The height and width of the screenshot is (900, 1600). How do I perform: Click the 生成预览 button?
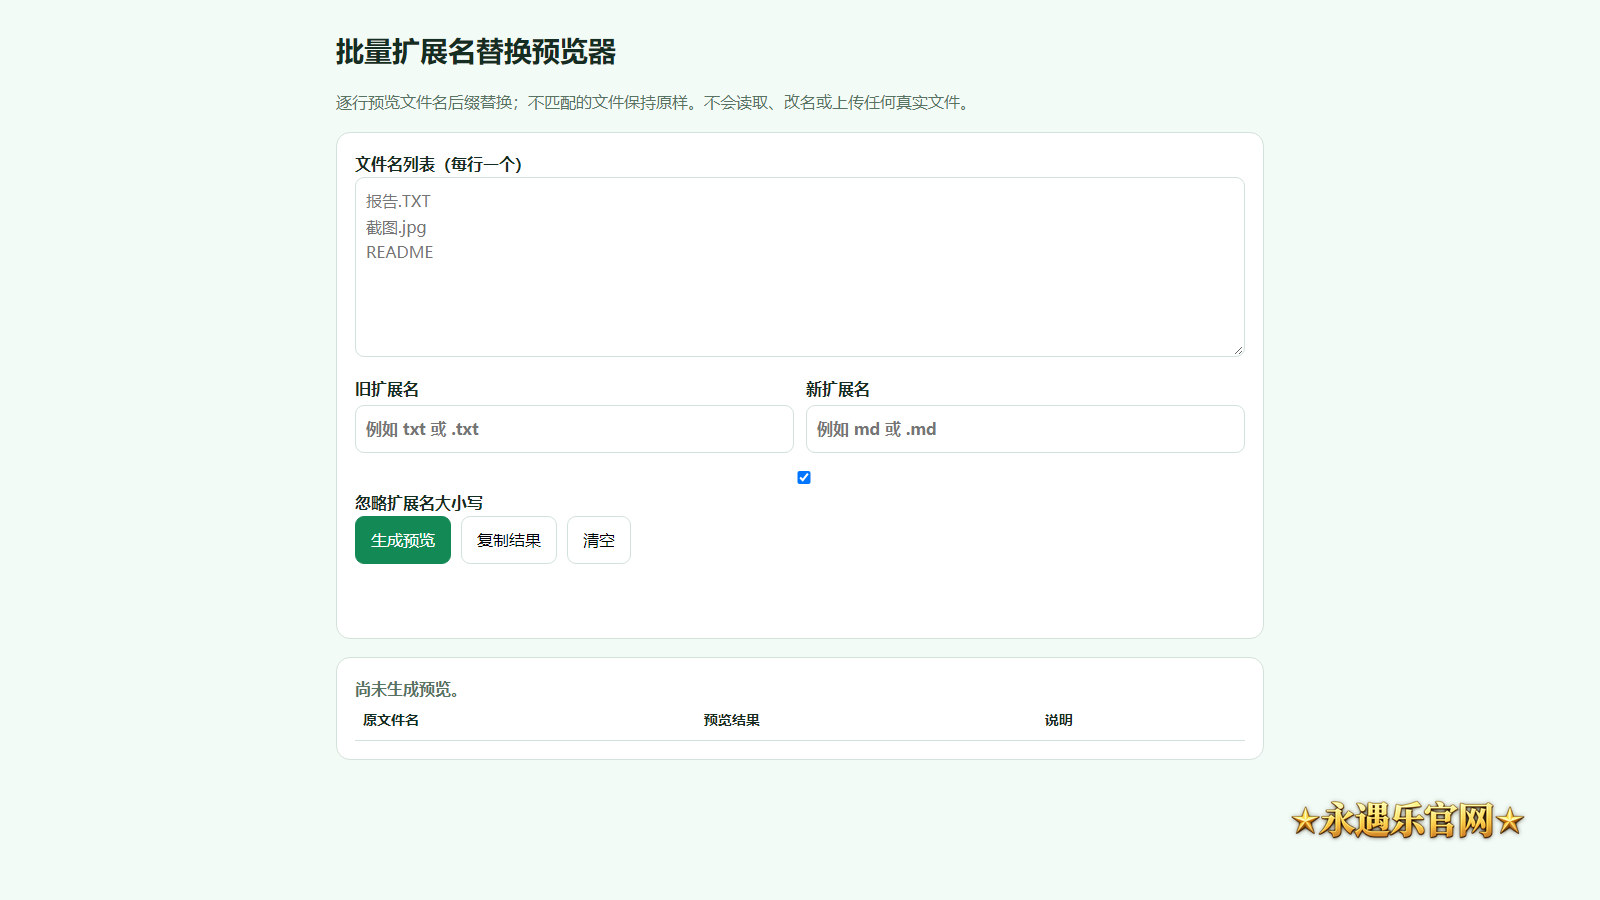[x=403, y=540]
